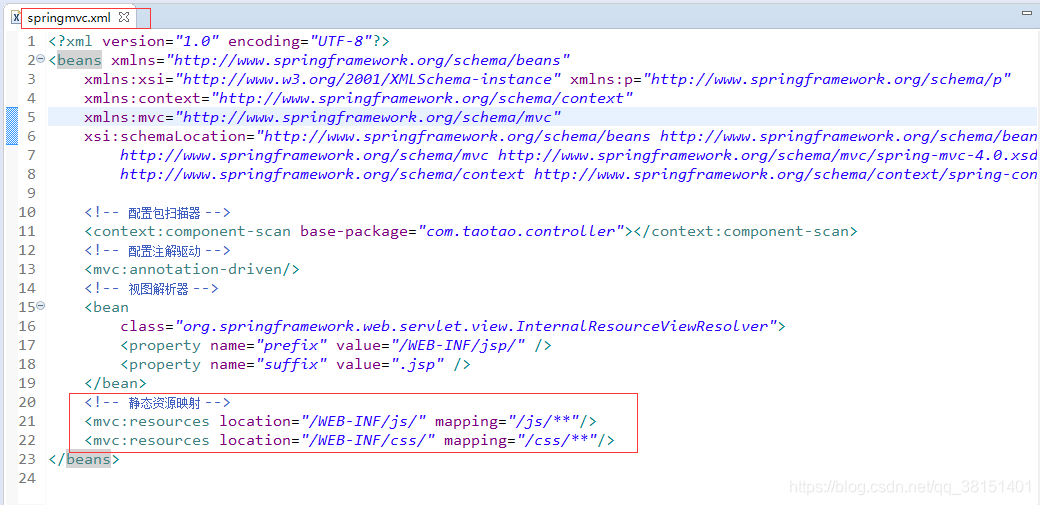Select the /WEB-INF/js/ location value
The width and height of the screenshot is (1040, 505).
[363, 421]
